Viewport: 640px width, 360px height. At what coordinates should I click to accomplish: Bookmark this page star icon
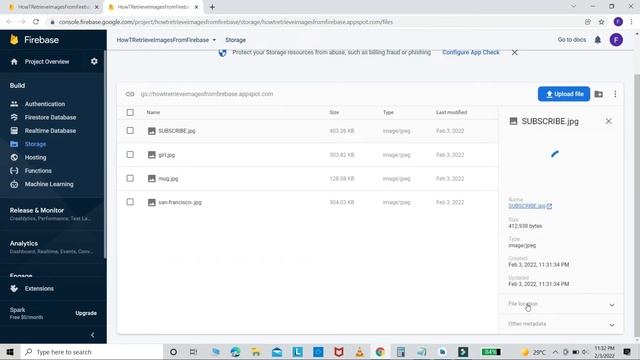[601, 22]
